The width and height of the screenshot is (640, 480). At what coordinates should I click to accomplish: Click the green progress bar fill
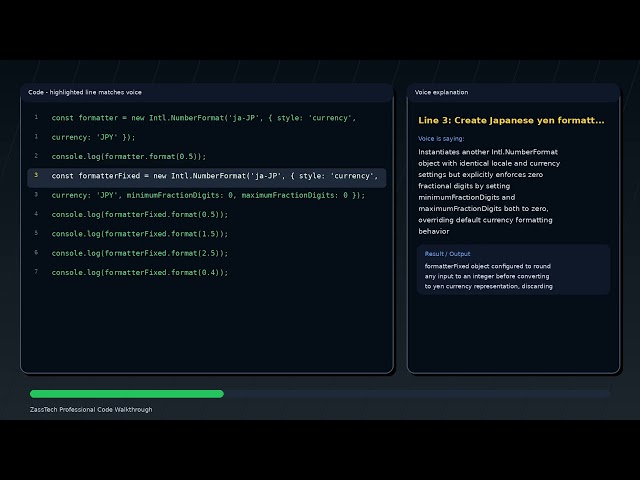click(127, 394)
